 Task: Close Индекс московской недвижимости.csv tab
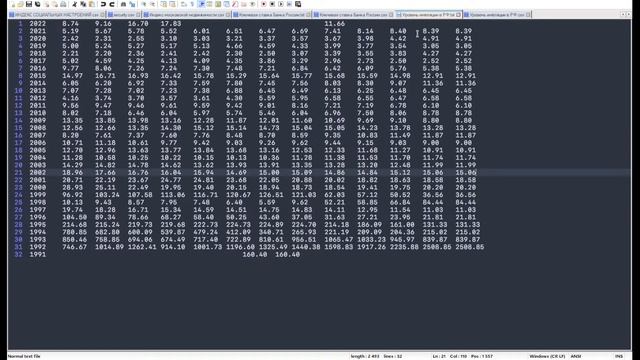coord(228,15)
